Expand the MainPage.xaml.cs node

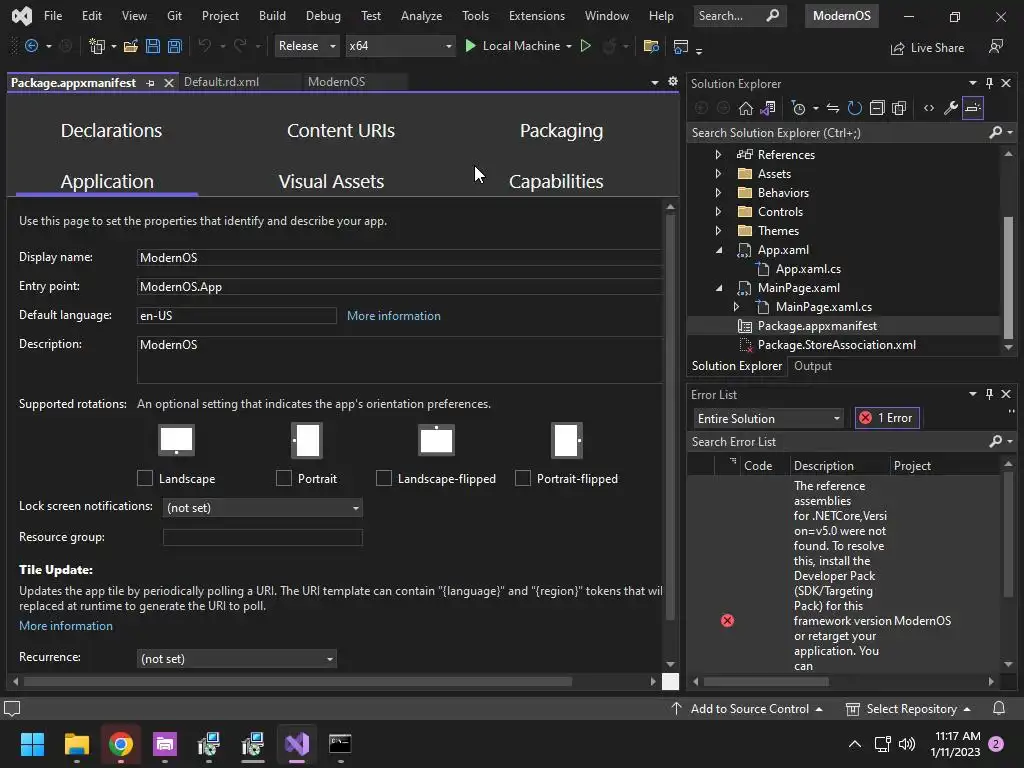tap(737, 306)
